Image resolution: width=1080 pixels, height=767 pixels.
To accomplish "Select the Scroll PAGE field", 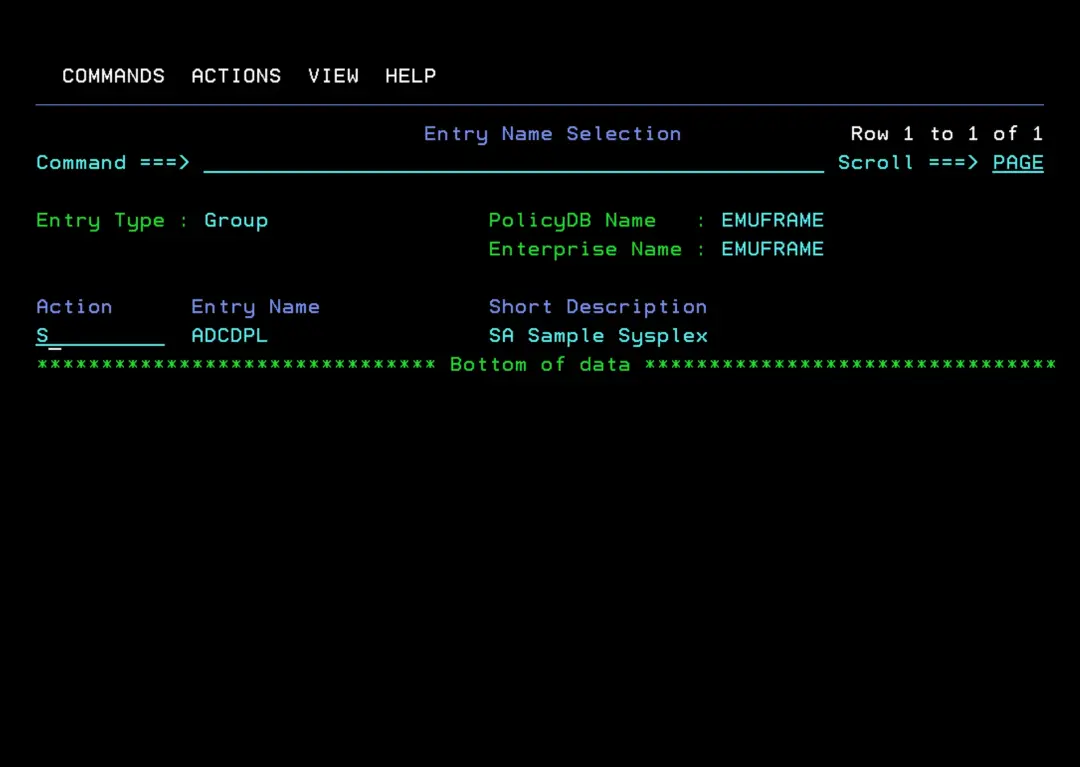I will (1018, 163).
